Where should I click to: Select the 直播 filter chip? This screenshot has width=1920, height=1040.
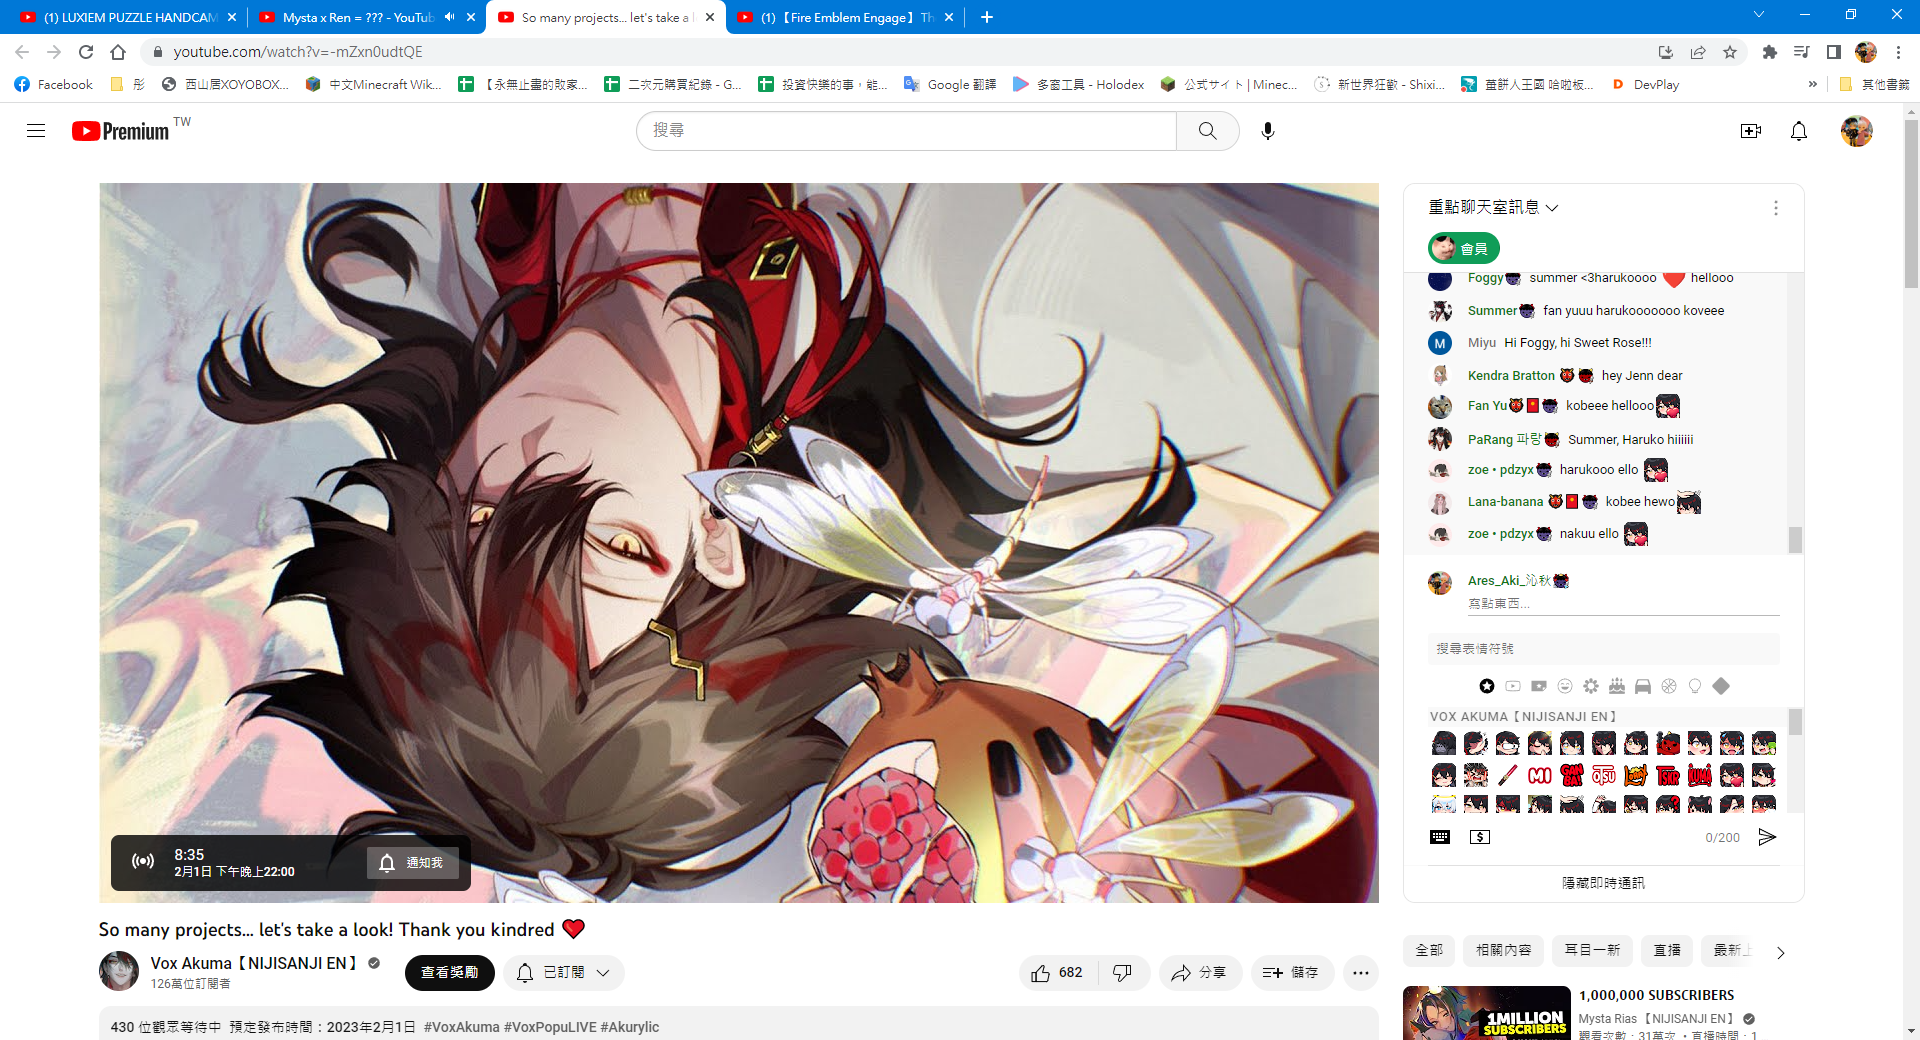(x=1667, y=951)
